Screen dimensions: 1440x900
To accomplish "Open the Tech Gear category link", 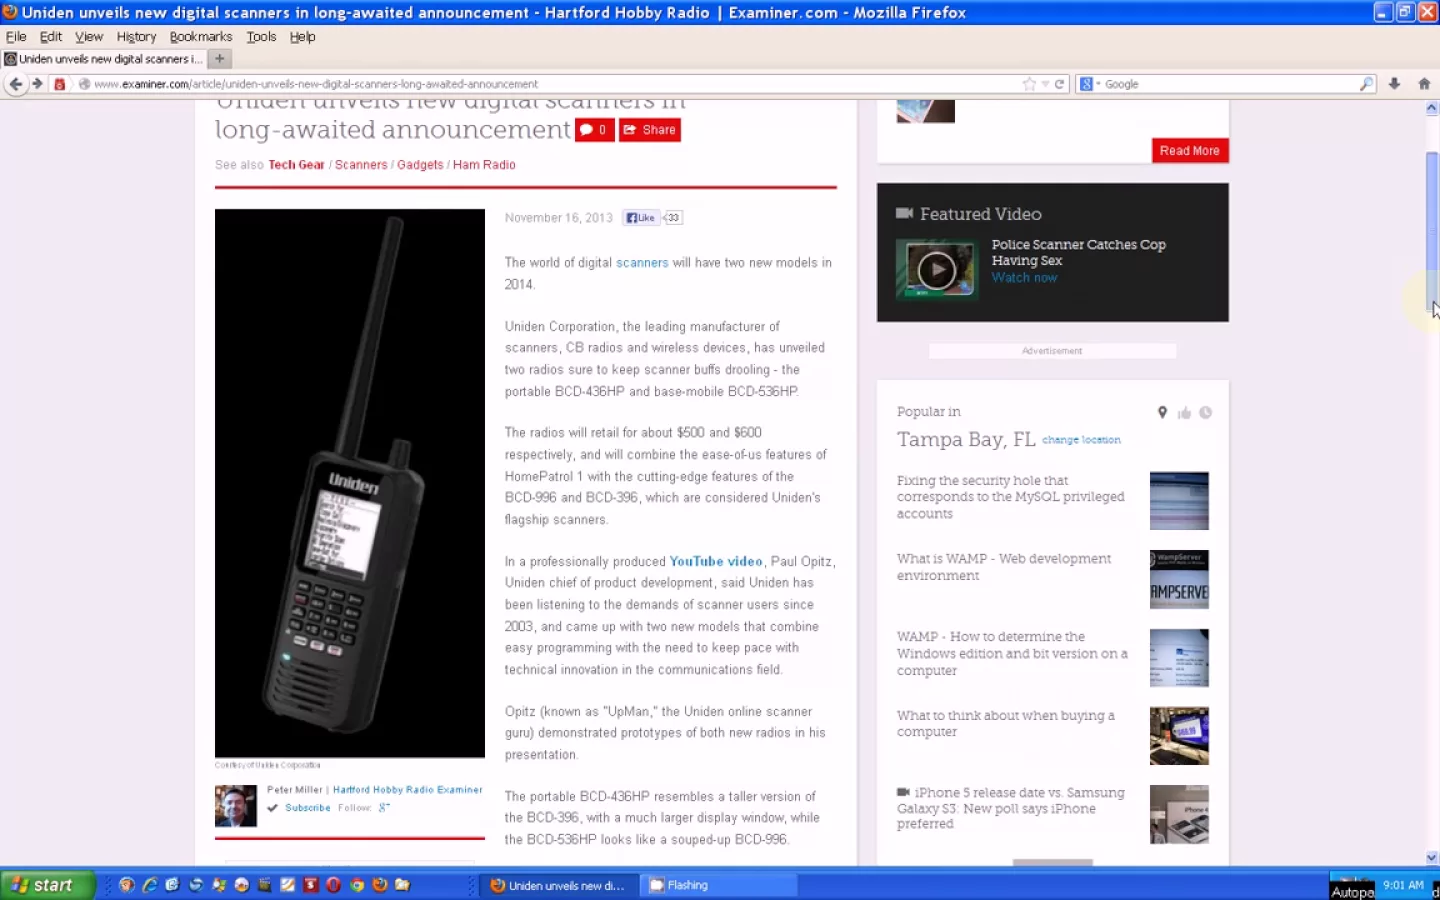I will (x=296, y=165).
